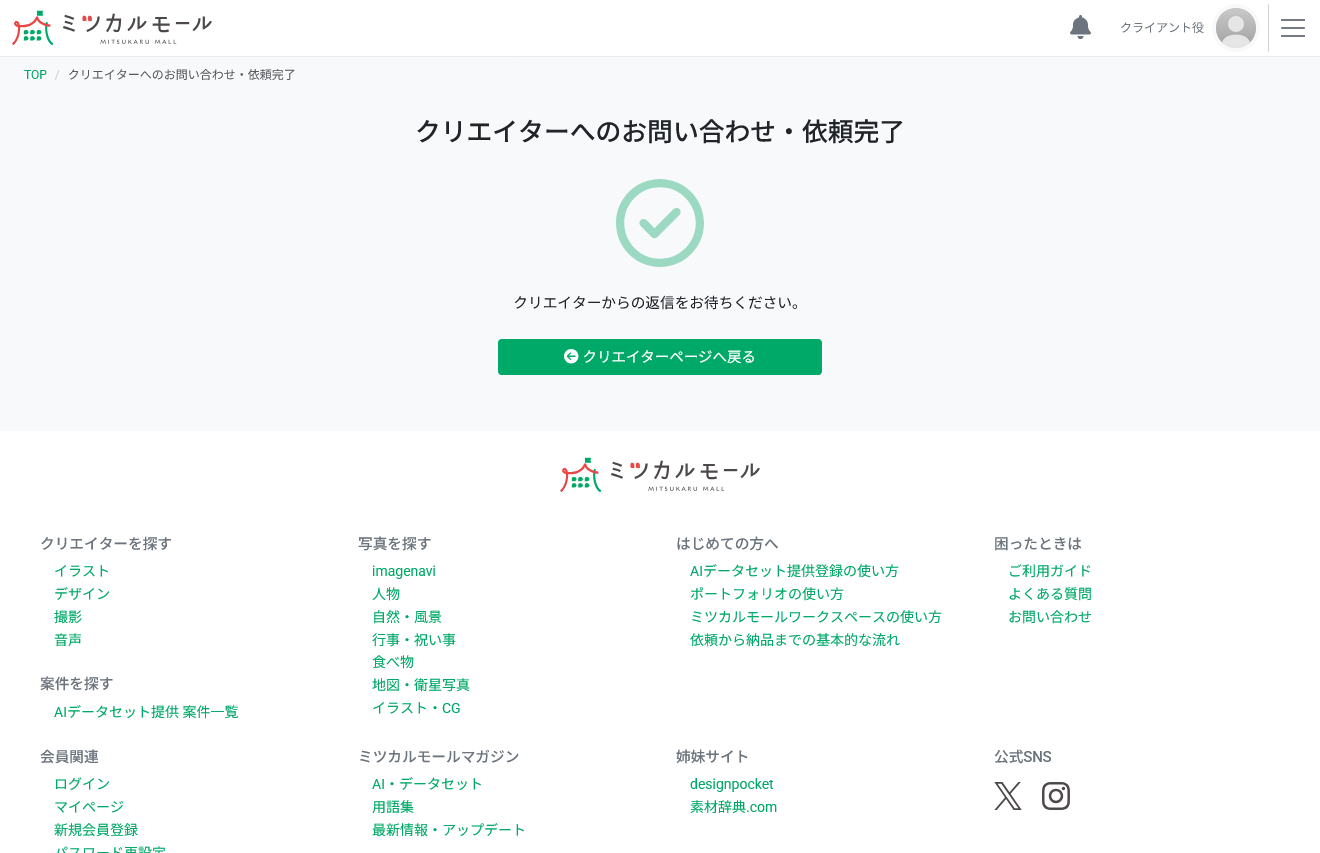The height and width of the screenshot is (853, 1320).
Task: Click the green checkmark completion icon
Action: pos(660,222)
